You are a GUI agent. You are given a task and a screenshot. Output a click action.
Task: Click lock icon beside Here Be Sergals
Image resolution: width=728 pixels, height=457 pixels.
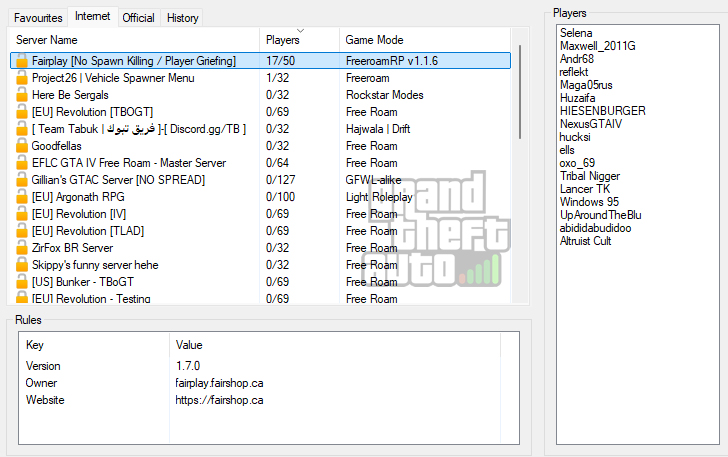pyautogui.click(x=22, y=95)
